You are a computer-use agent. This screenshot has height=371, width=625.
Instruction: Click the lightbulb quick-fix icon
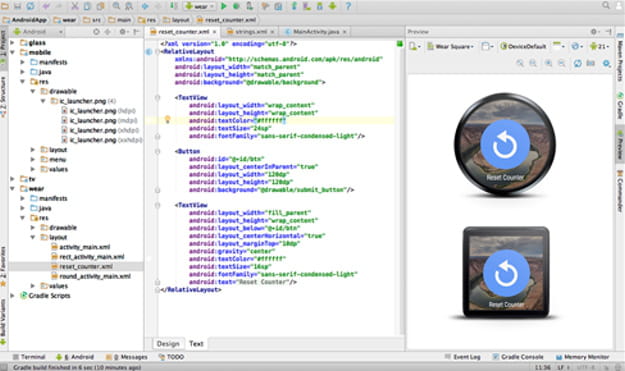[x=167, y=119]
